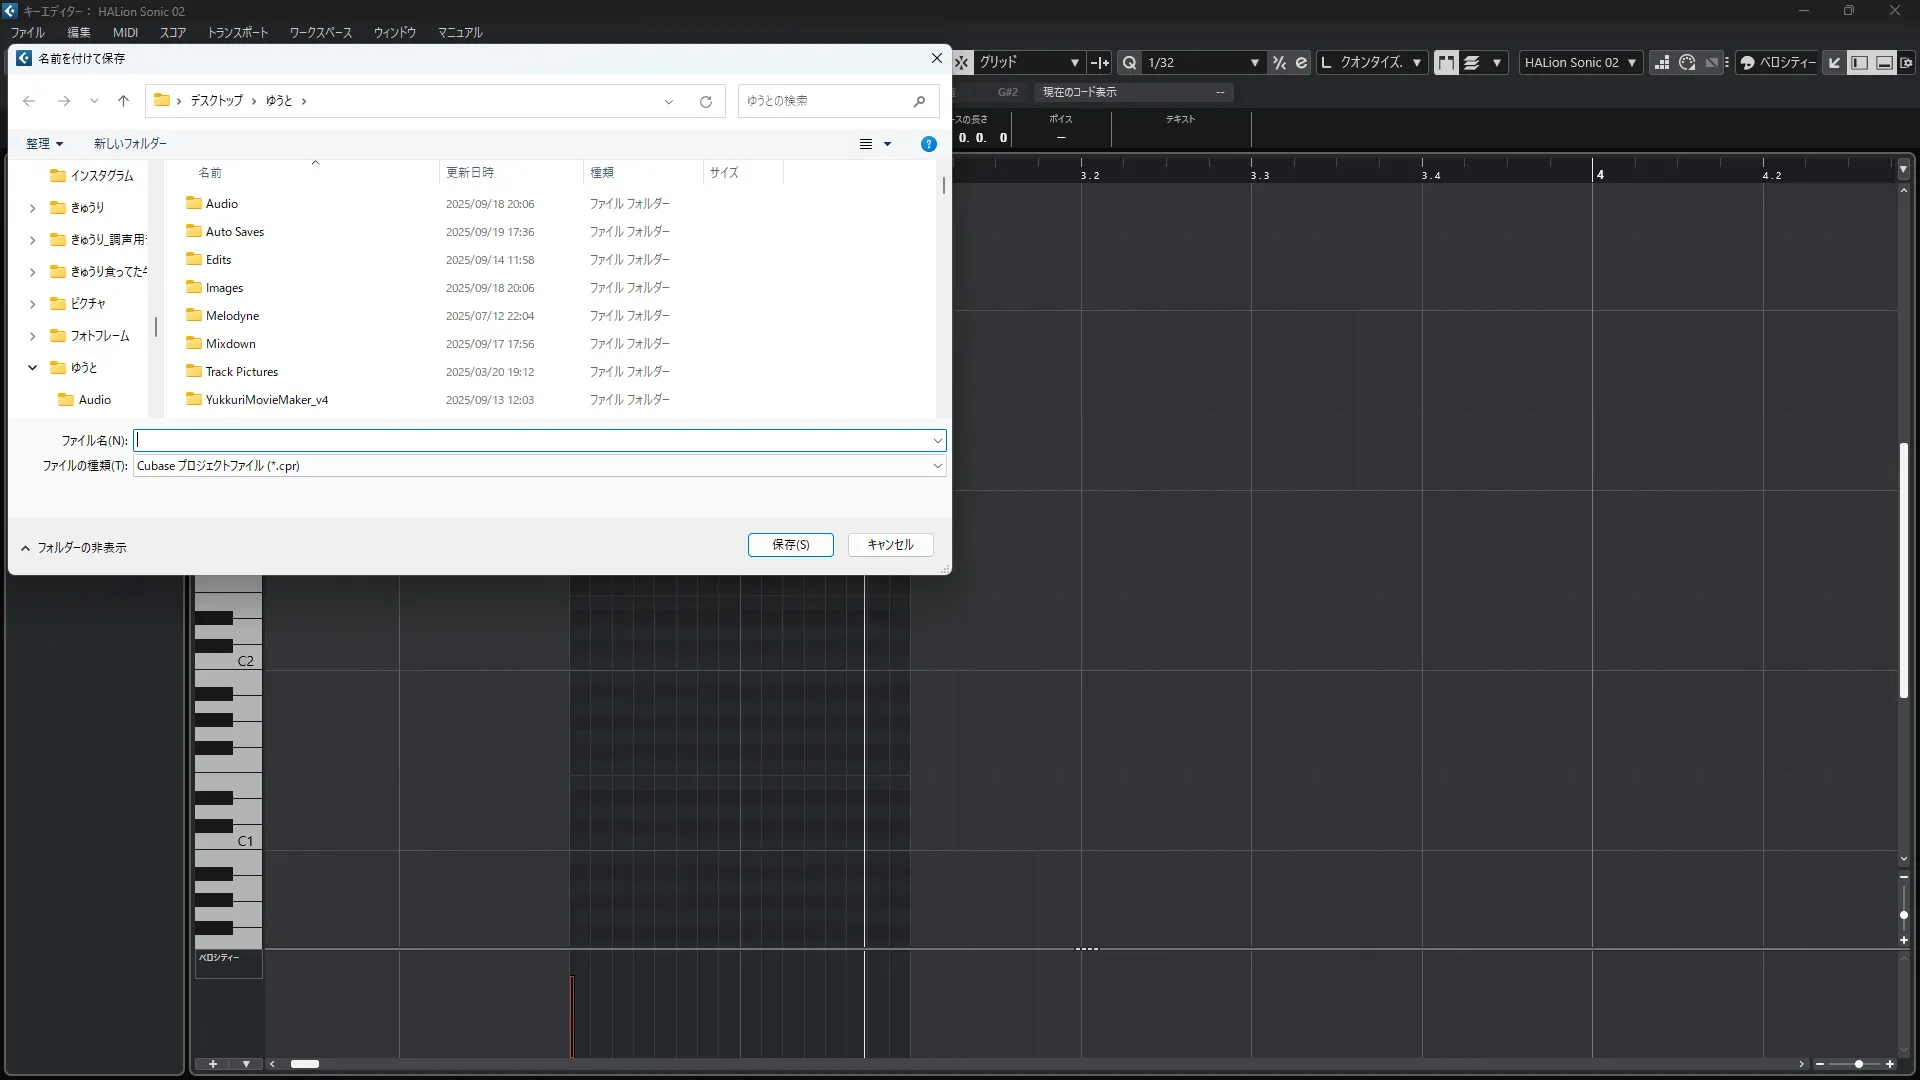Click the 保存(S) button

790,545
